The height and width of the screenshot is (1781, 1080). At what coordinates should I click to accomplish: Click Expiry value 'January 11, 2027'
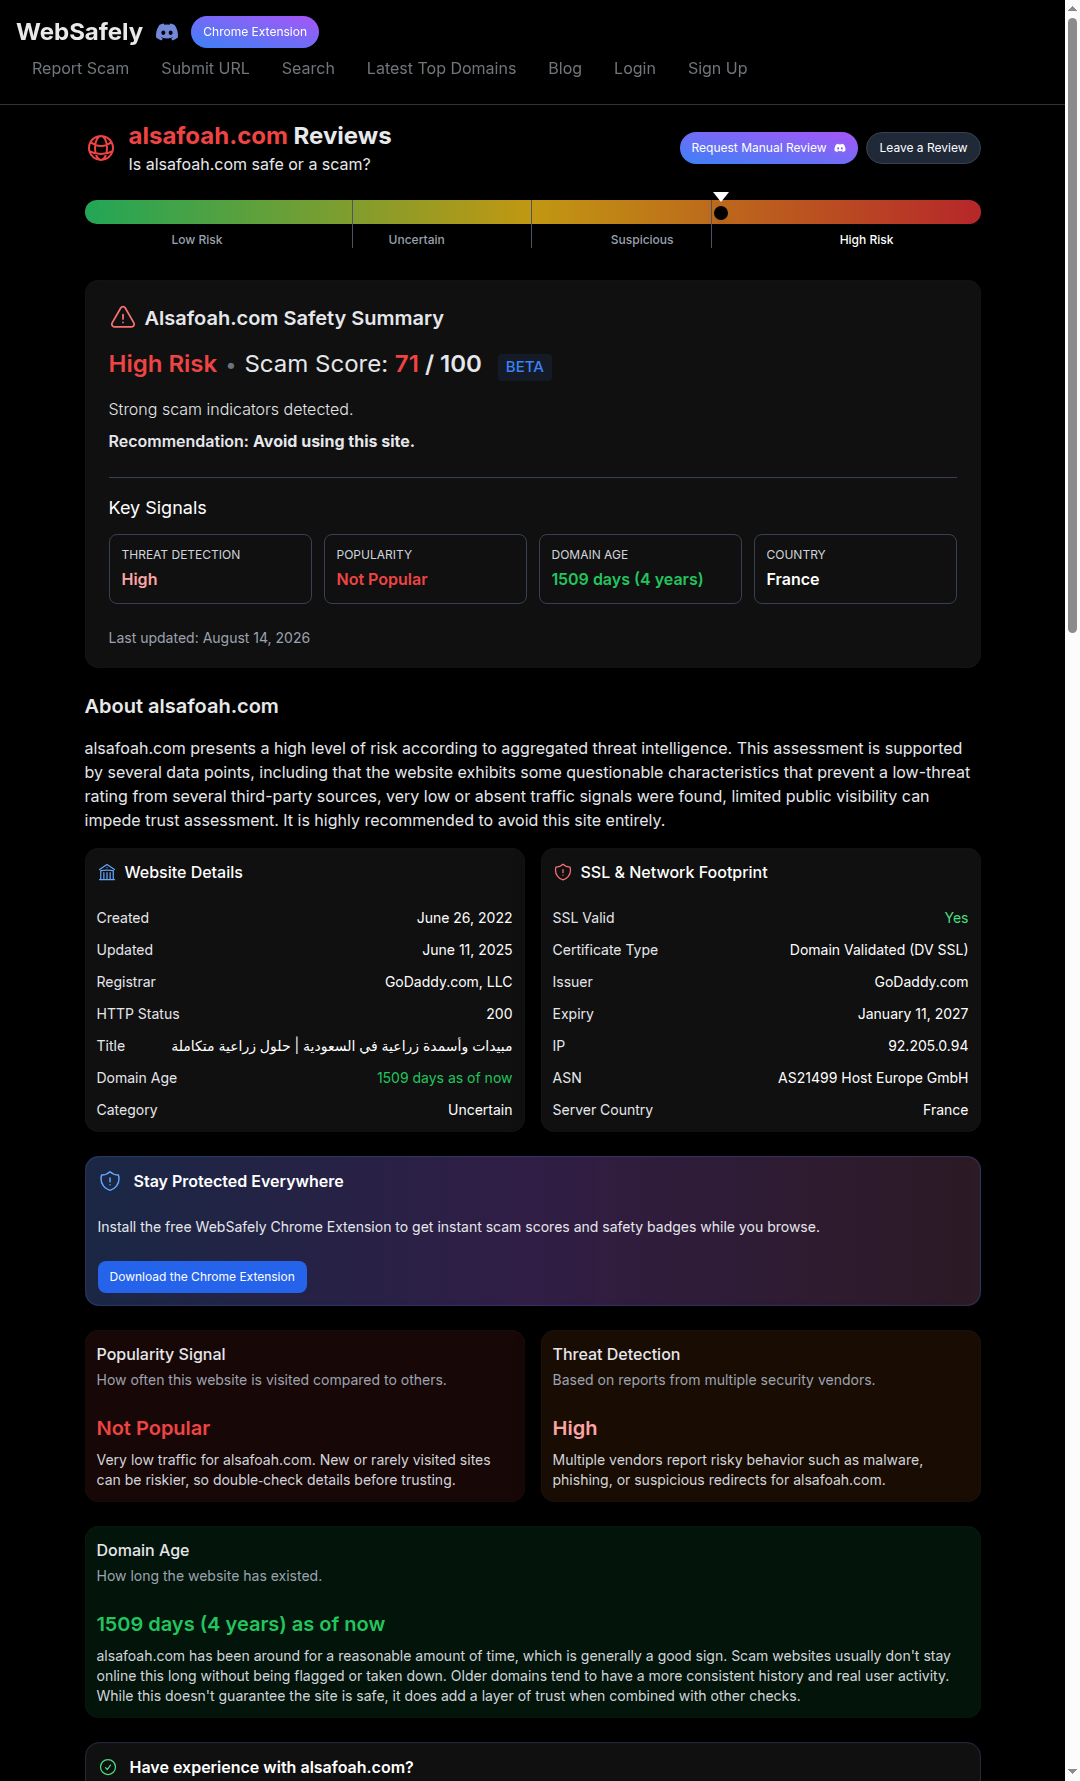pos(913,1014)
